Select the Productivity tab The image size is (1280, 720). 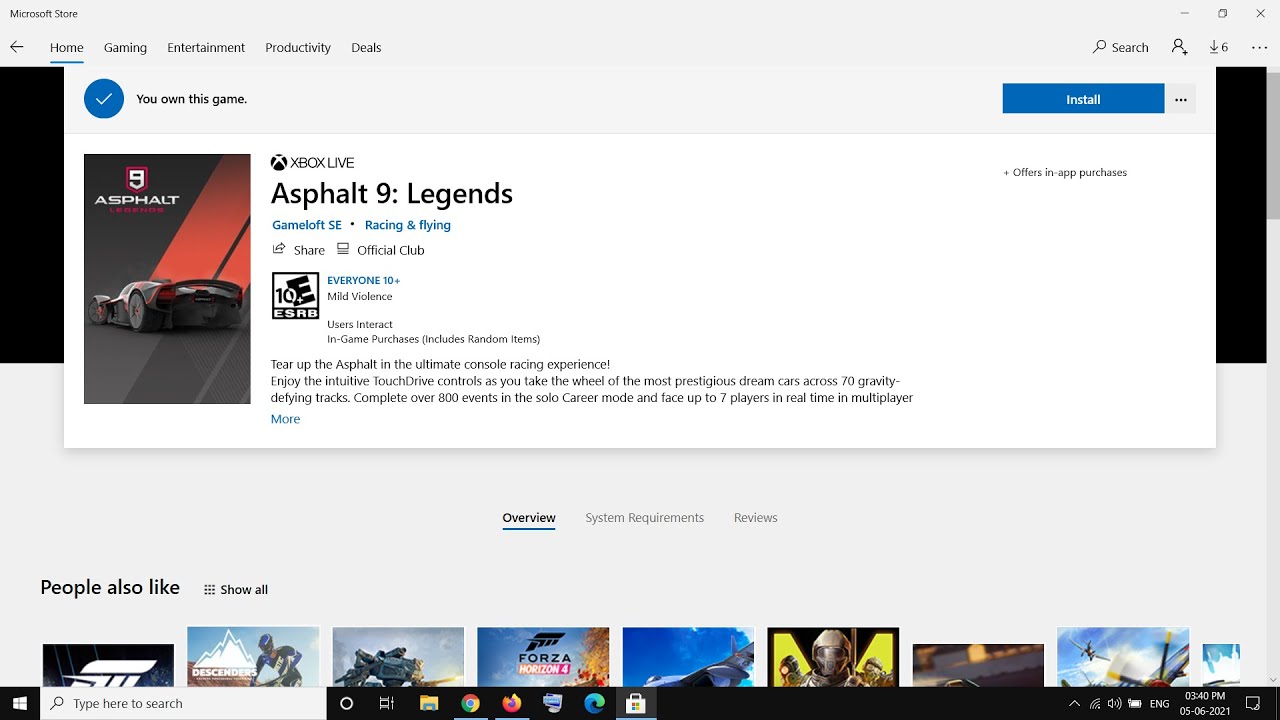(x=298, y=47)
